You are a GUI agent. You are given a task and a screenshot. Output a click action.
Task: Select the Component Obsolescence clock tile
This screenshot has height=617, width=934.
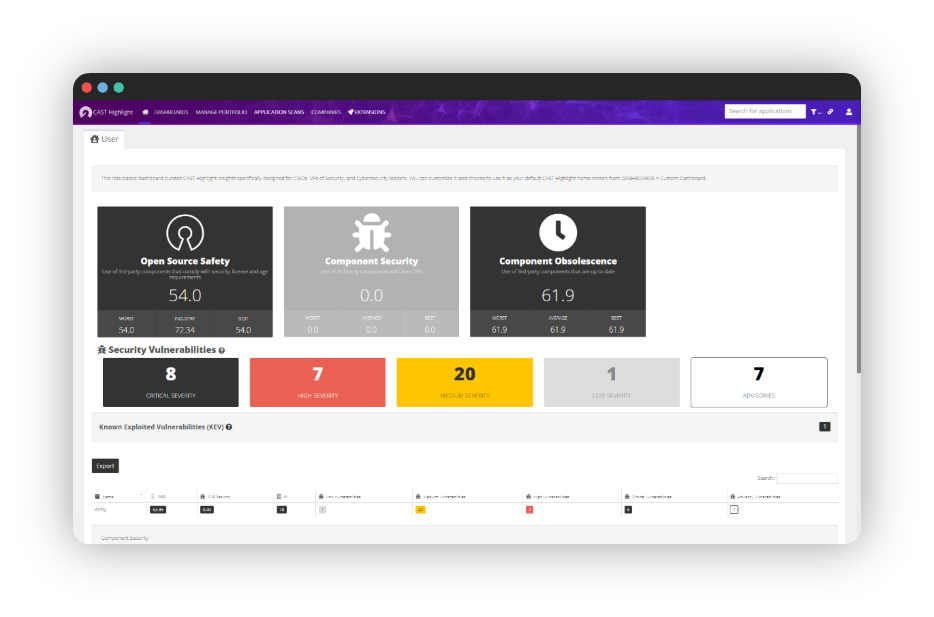pos(557,270)
